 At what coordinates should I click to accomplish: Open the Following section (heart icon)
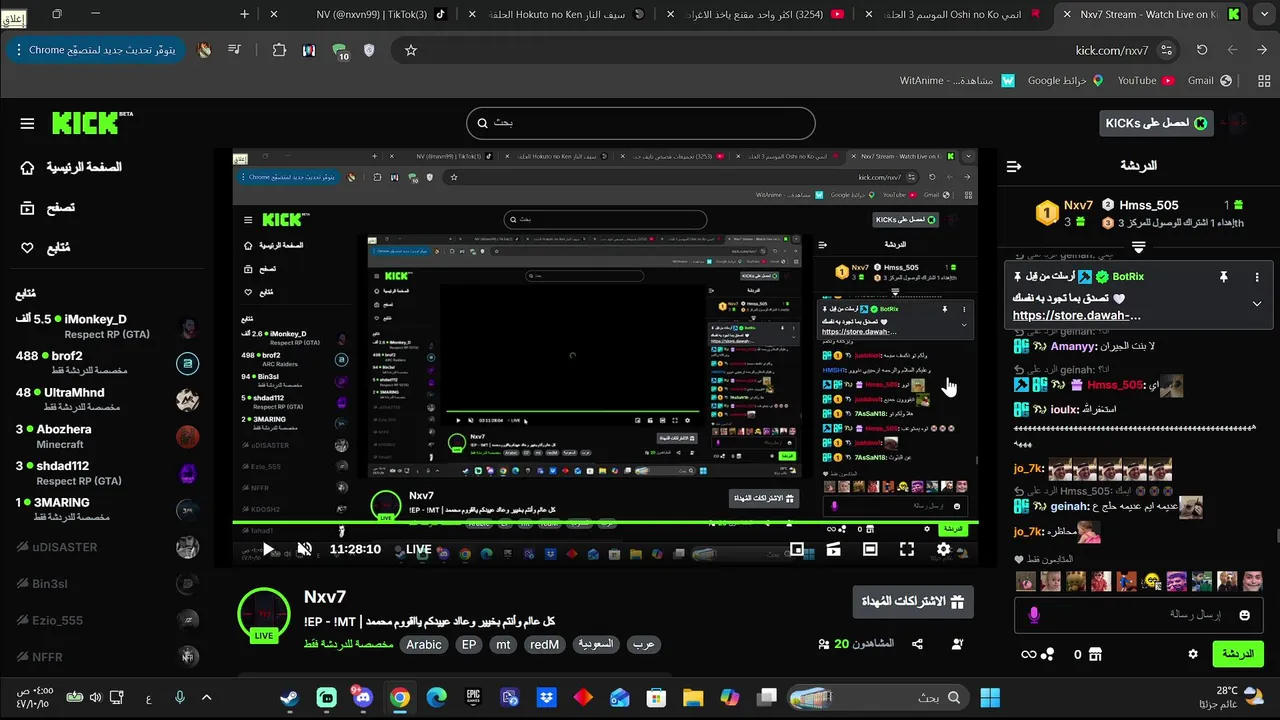46,248
